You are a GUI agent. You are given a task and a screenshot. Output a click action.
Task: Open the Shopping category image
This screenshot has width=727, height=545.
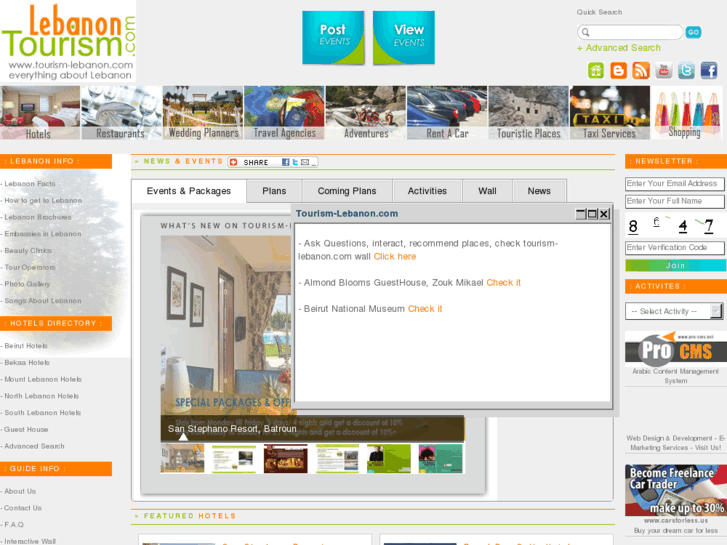tap(687, 113)
